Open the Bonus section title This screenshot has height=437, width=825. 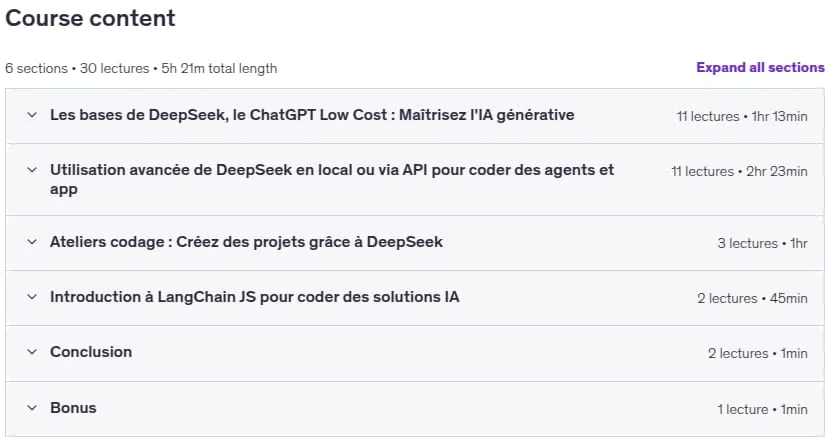click(x=73, y=408)
